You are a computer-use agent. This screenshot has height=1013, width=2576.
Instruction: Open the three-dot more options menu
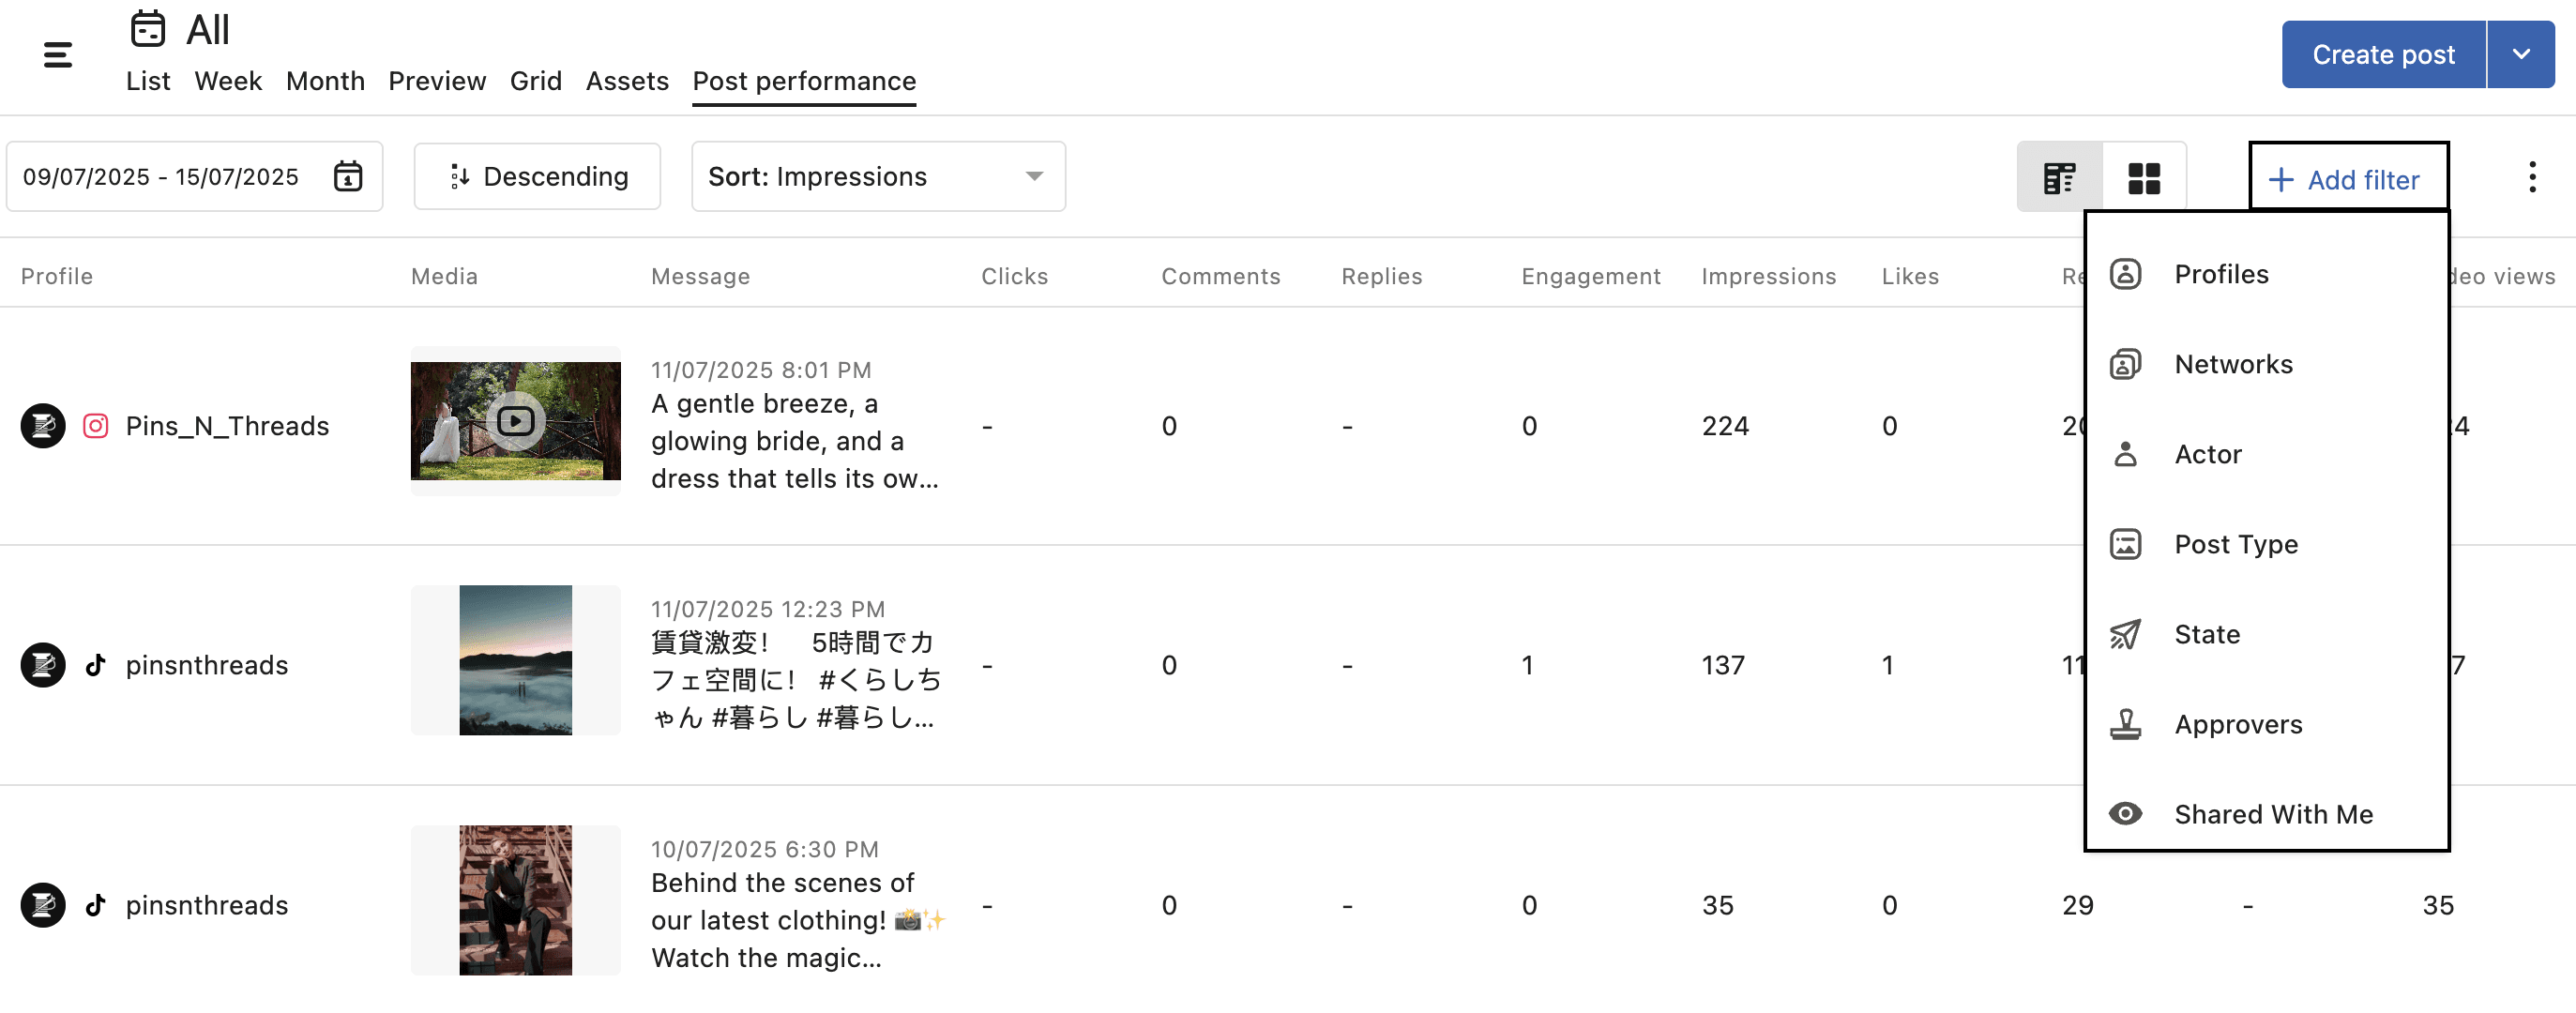pyautogui.click(x=2531, y=177)
